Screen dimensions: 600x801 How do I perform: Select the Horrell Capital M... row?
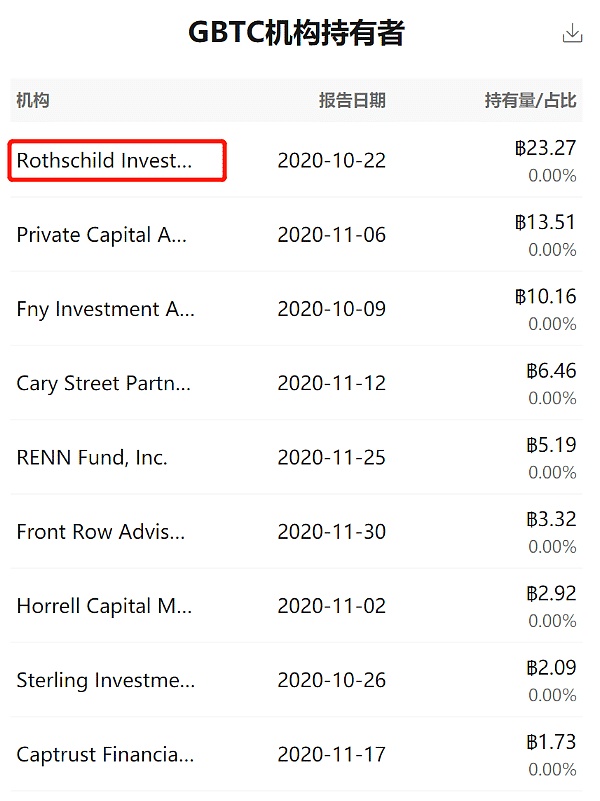pos(296,606)
